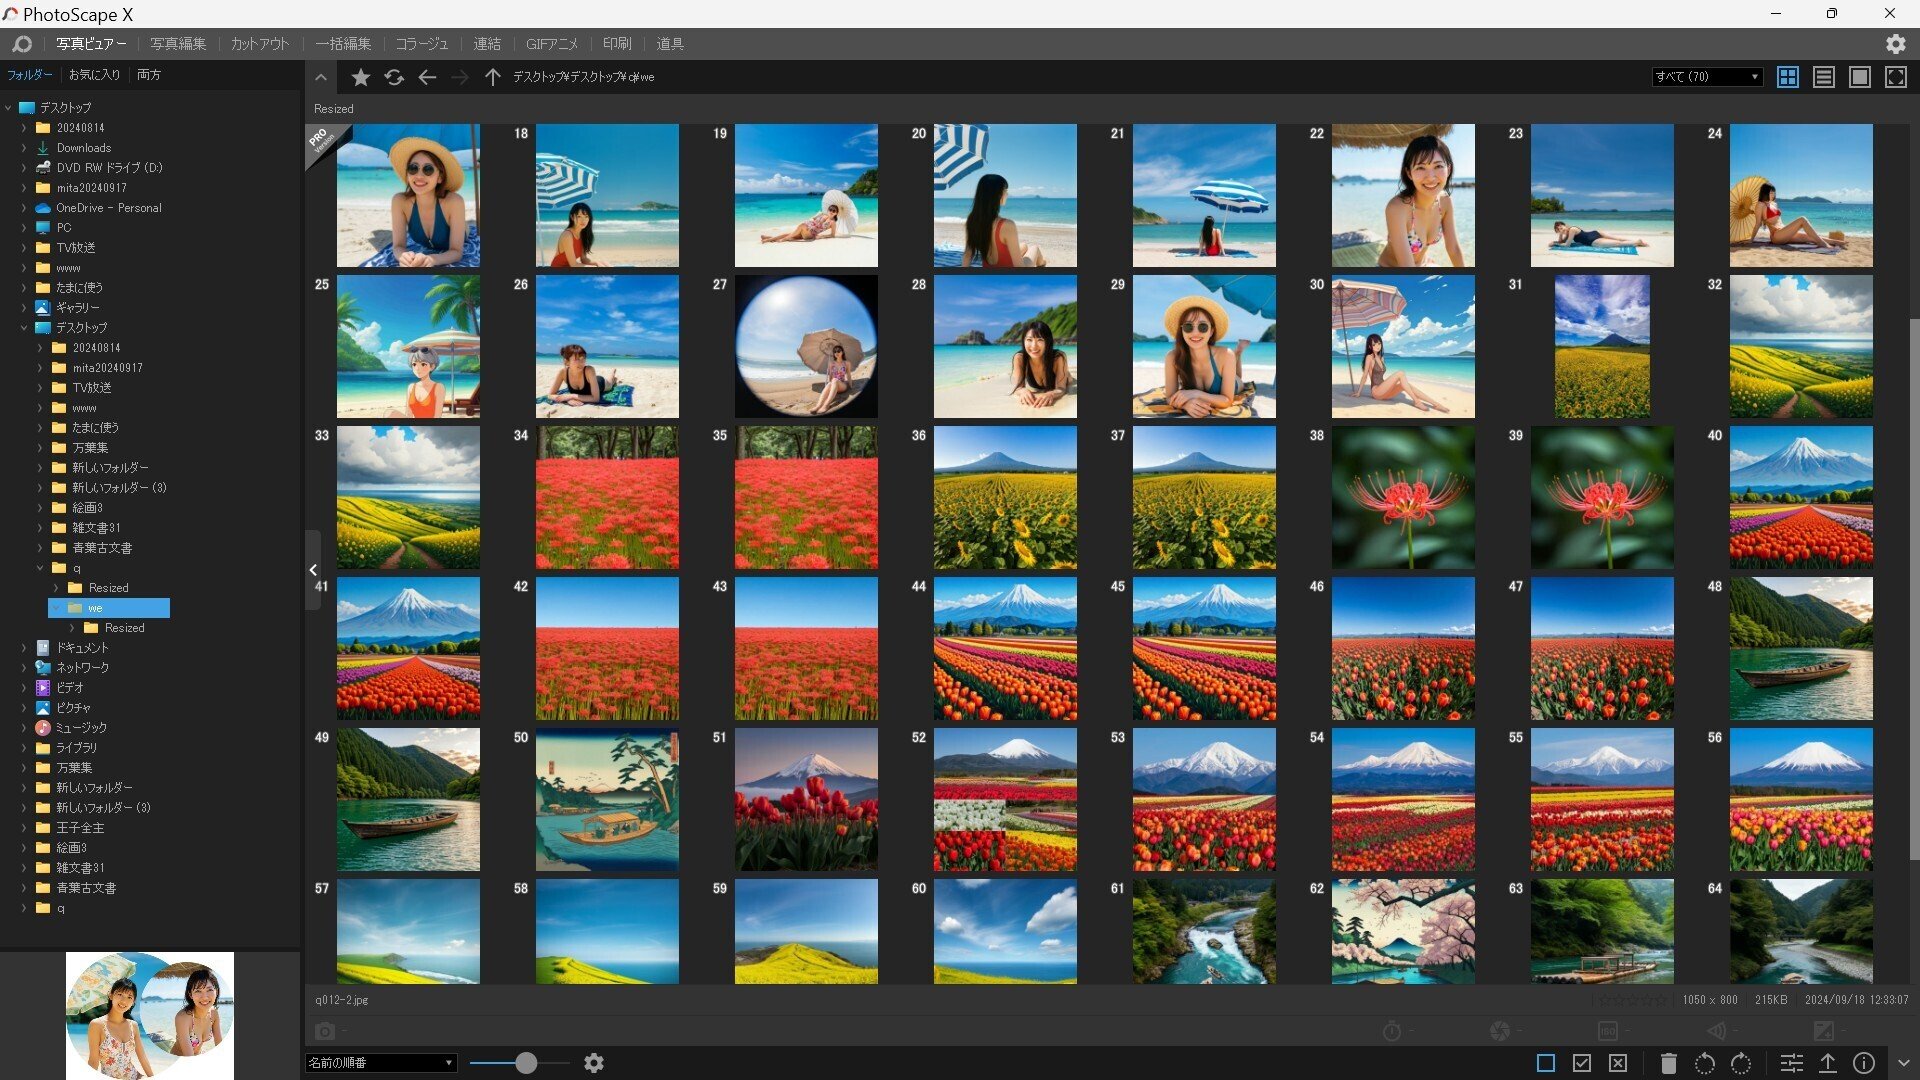This screenshot has height=1080, width=1920.
Task: Deselect all photos with the empty-box icon
Action: [1548, 1063]
